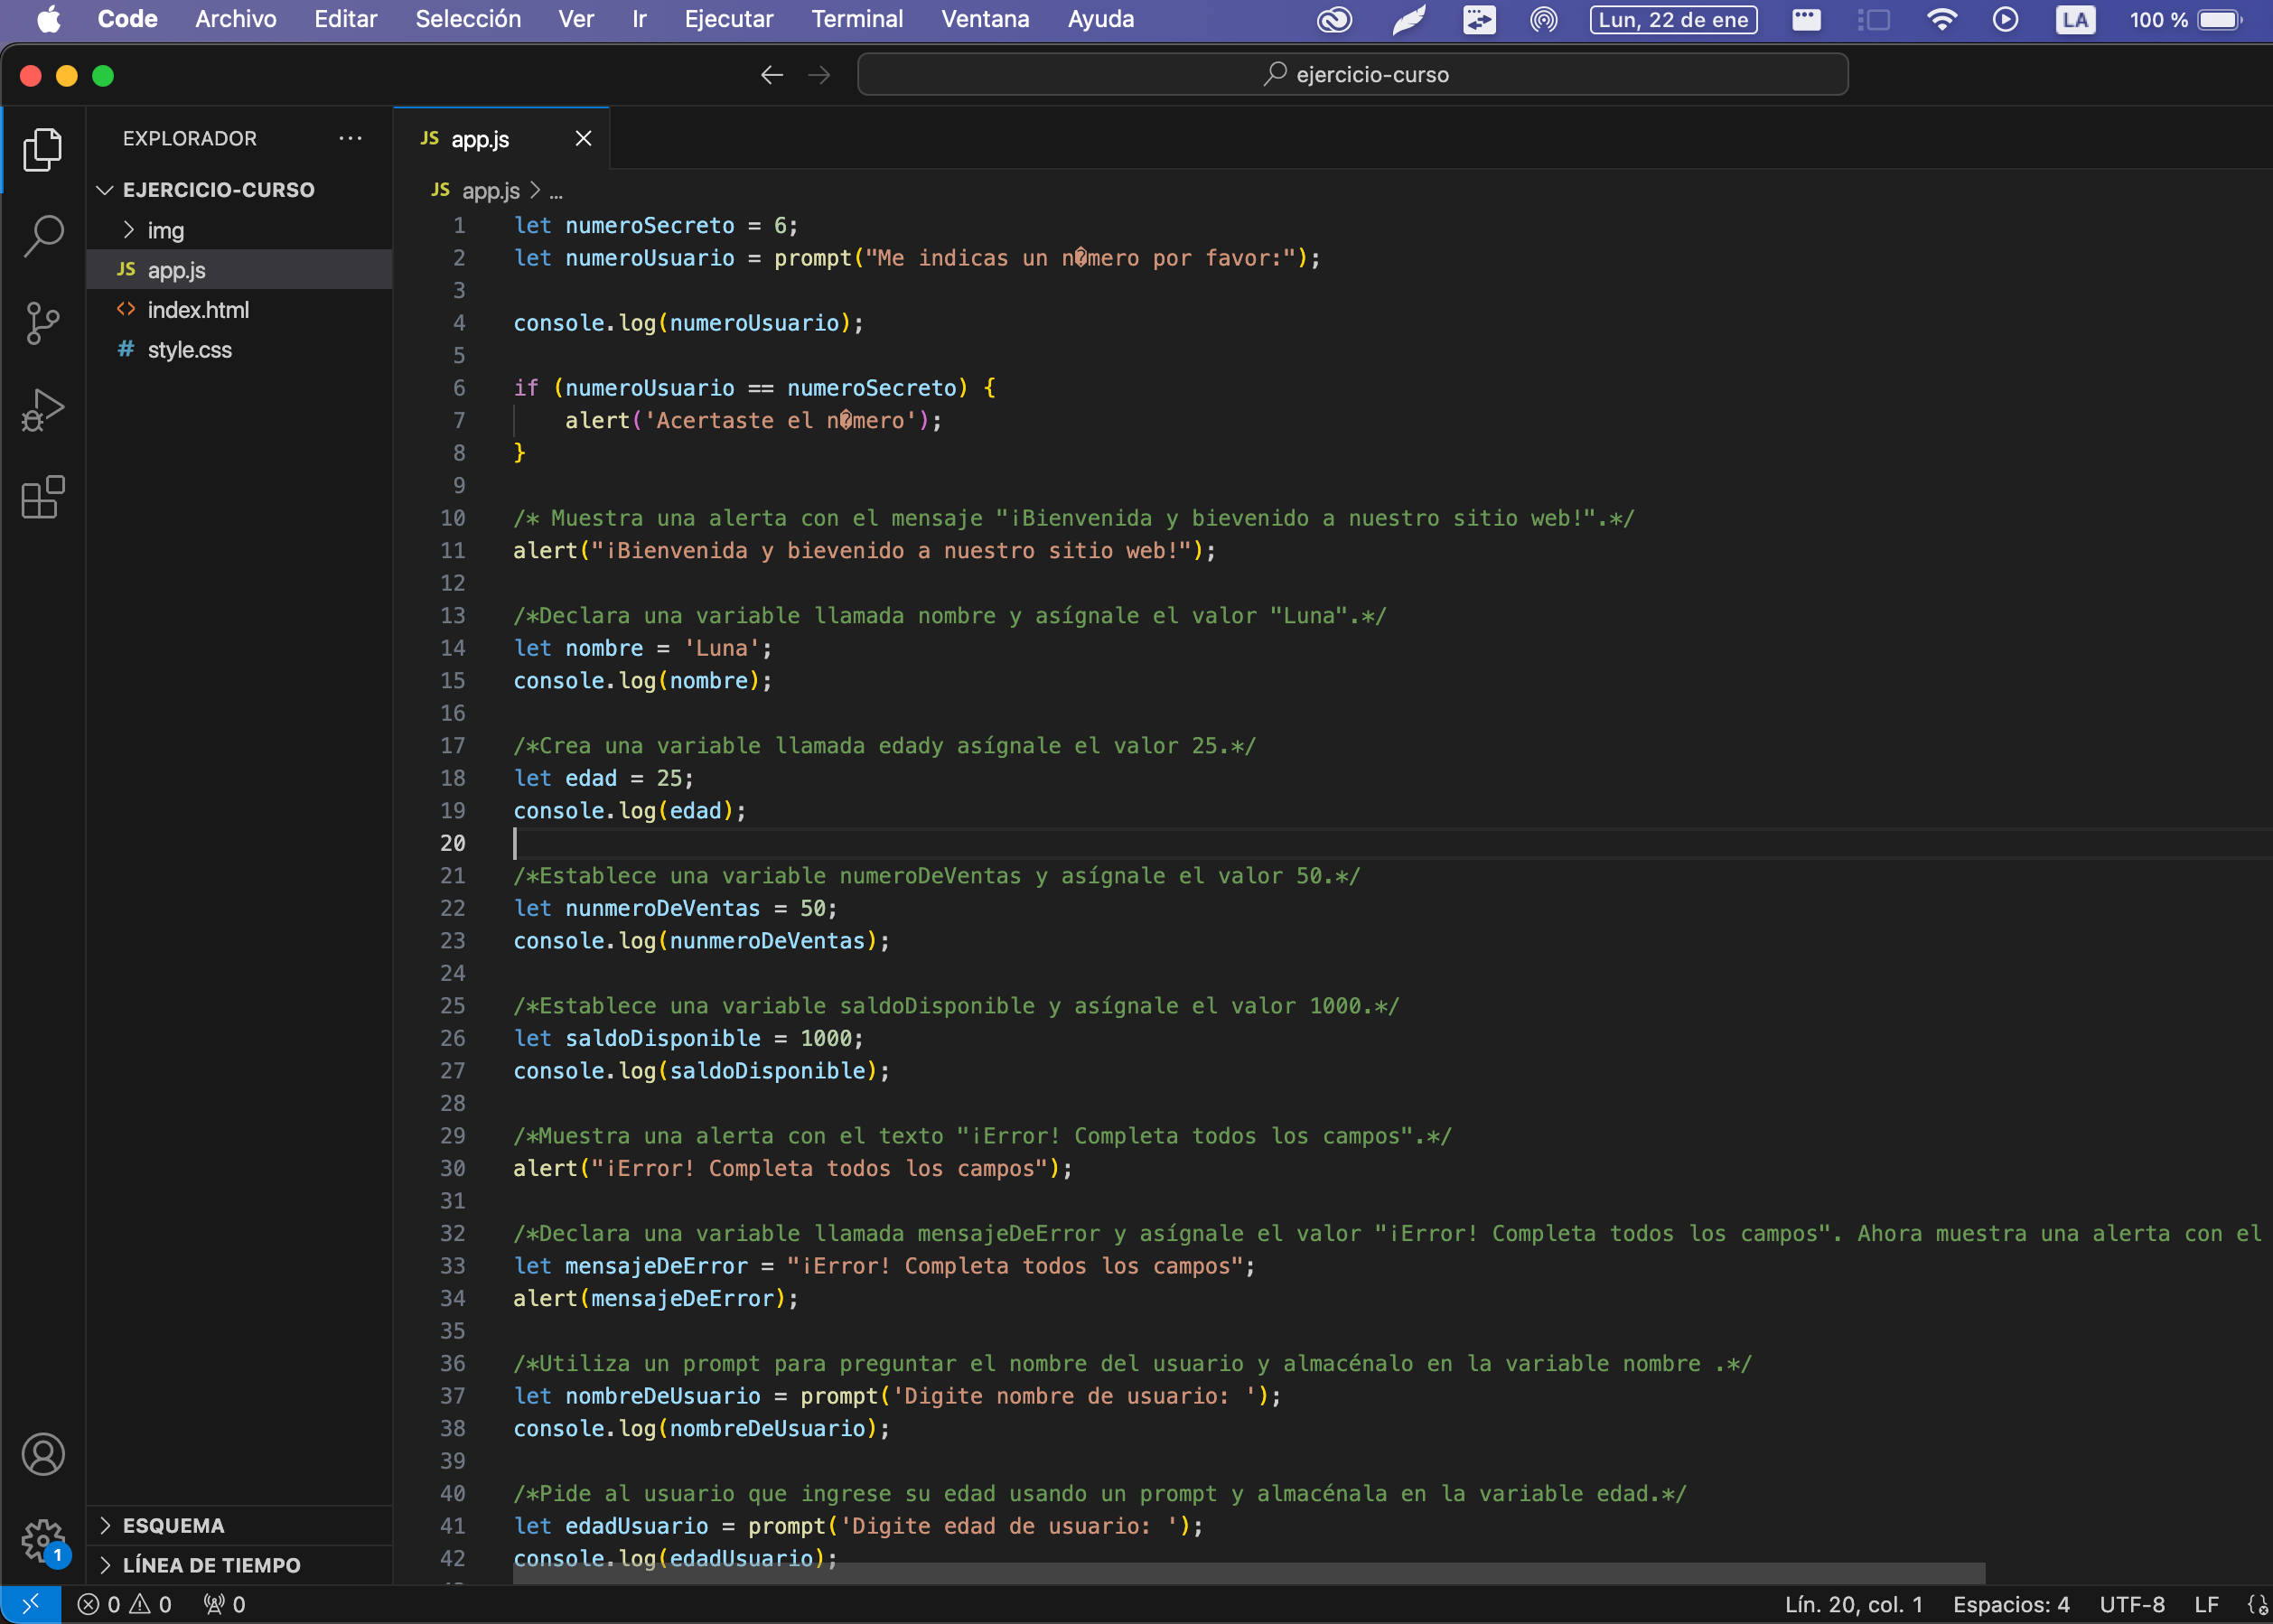The width and height of the screenshot is (2273, 1624).
Task: Click the battery status icon
Action: pos(2219,19)
